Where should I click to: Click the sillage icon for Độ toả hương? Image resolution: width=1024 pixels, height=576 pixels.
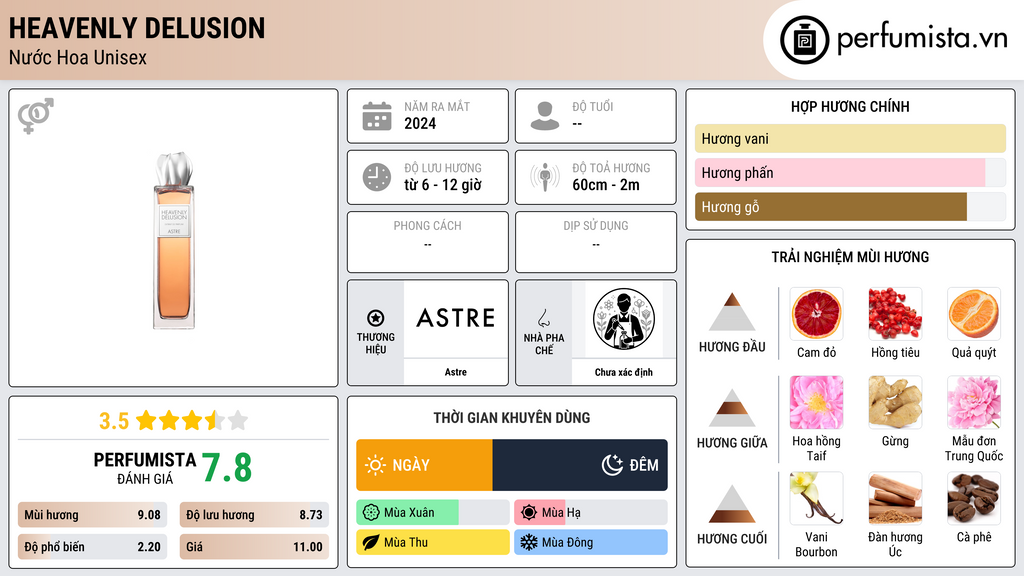pyautogui.click(x=545, y=177)
